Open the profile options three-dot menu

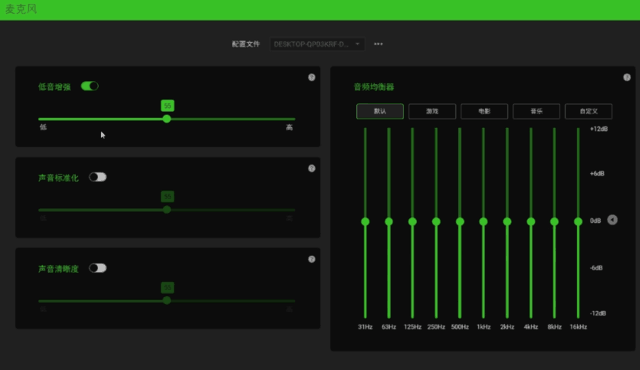click(378, 44)
